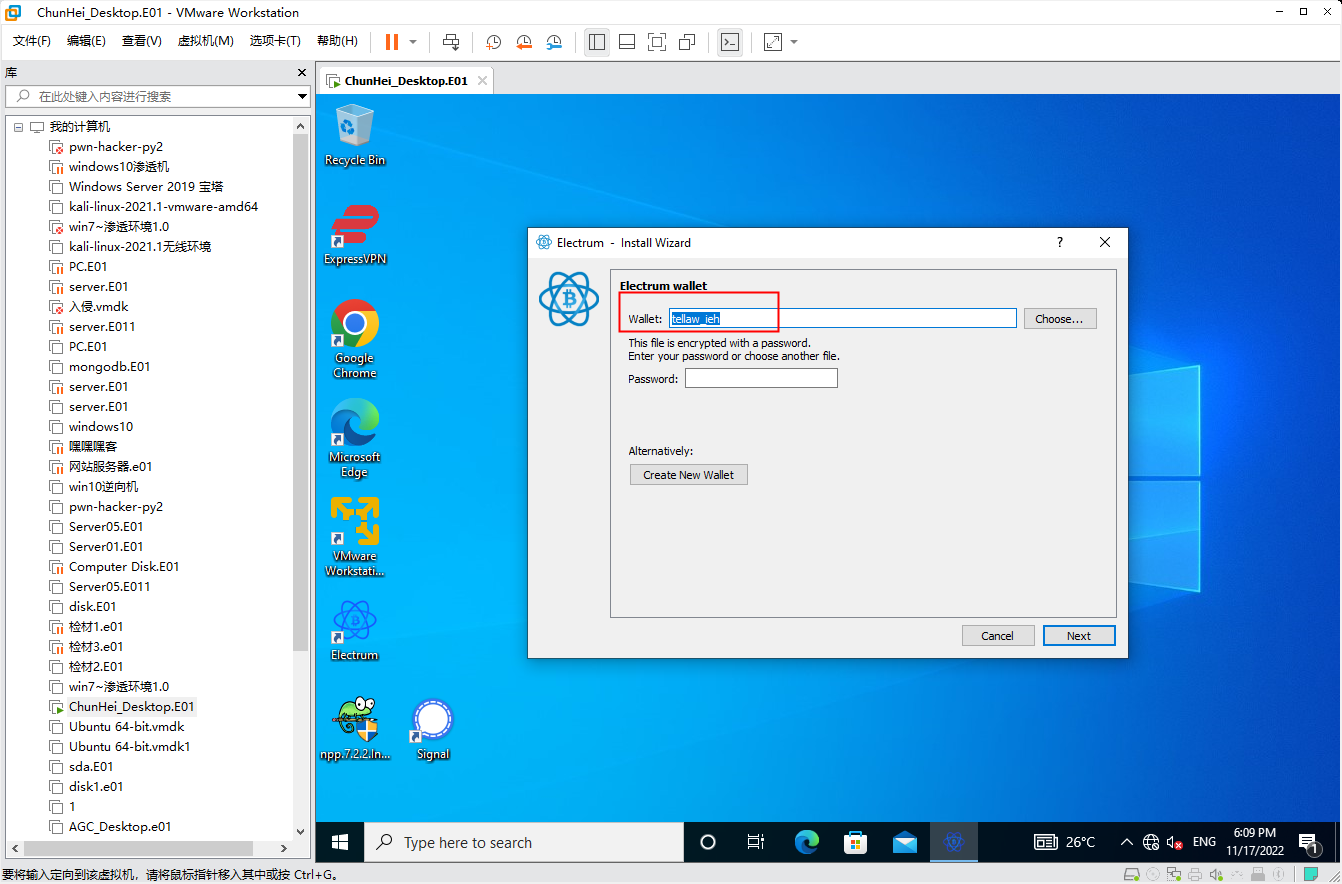
Task: Select the ExpressVPN desktop shortcut
Action: click(x=354, y=234)
